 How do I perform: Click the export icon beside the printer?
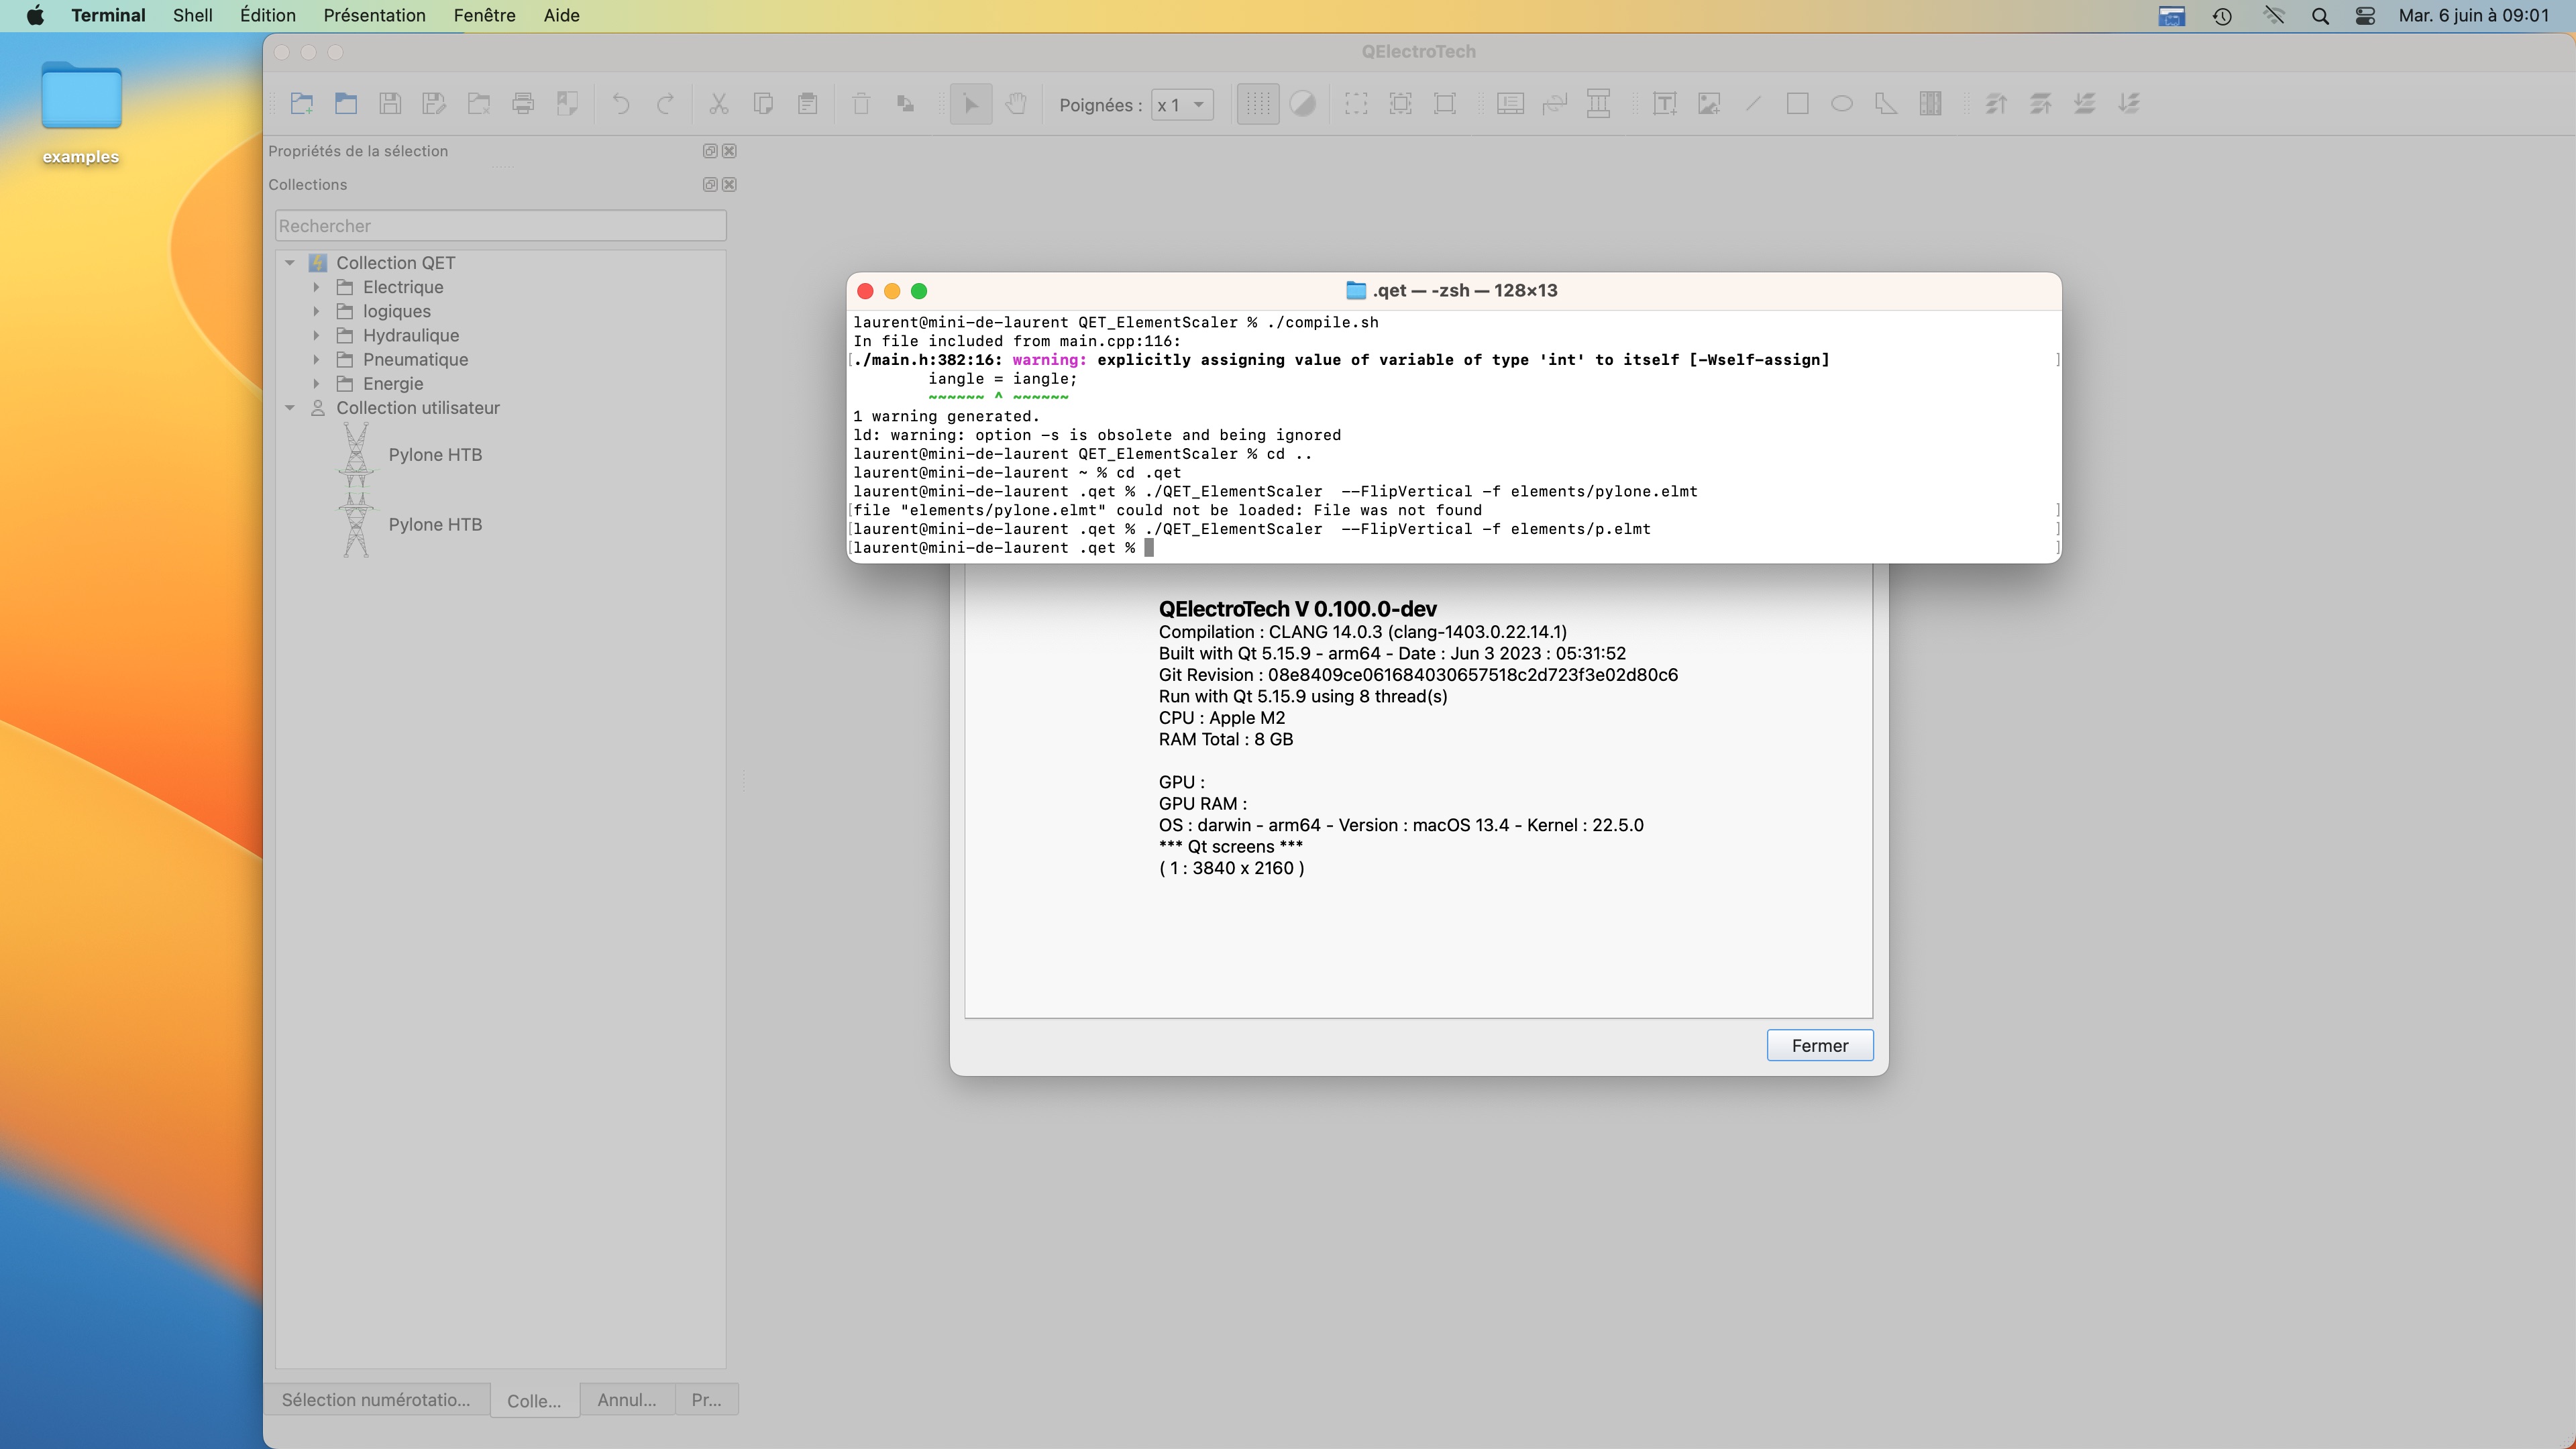567,103
